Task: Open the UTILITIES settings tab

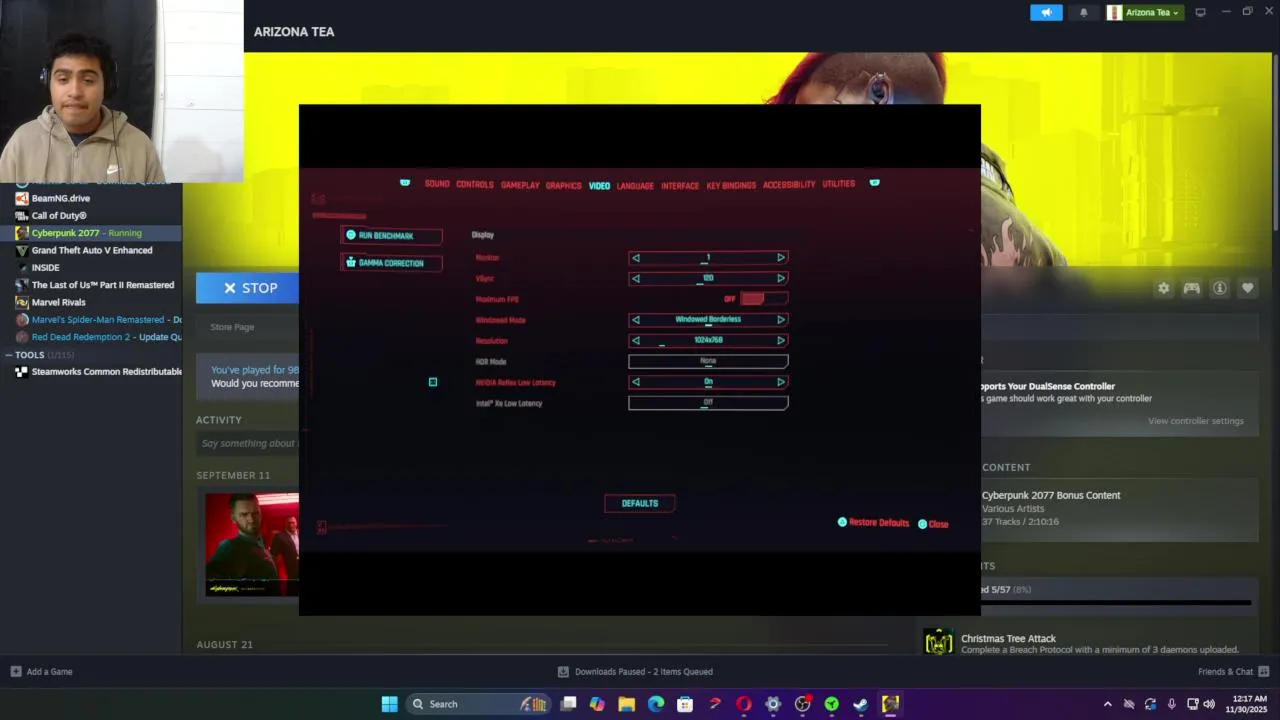Action: pyautogui.click(x=838, y=184)
